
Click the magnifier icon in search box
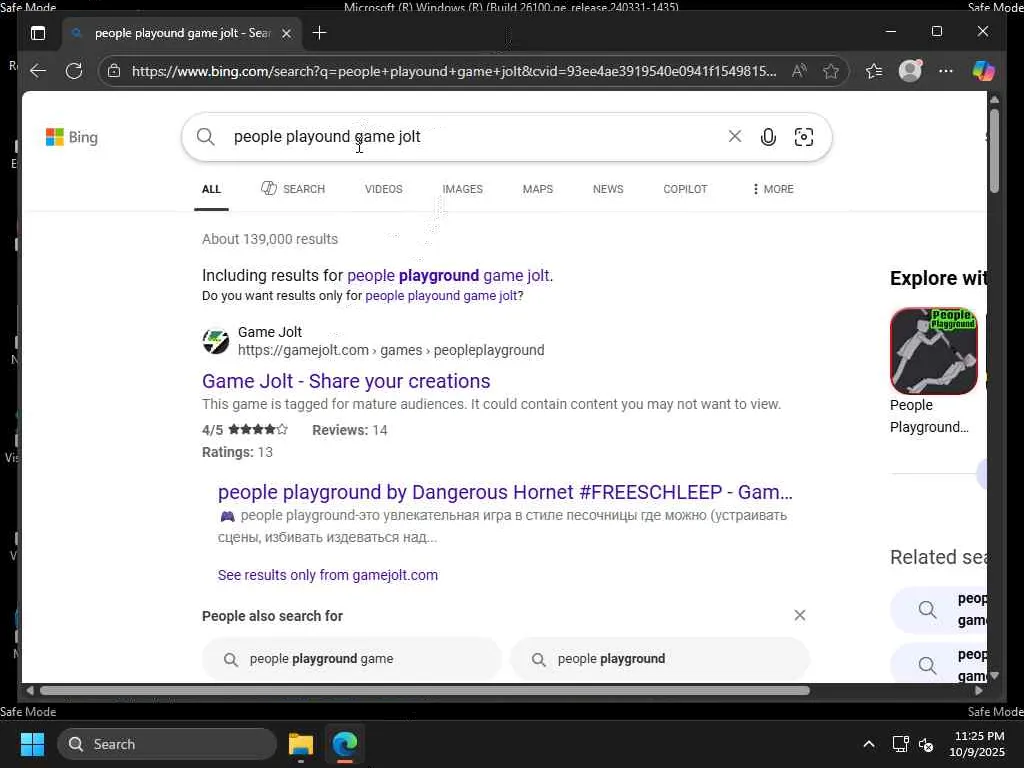(x=206, y=136)
